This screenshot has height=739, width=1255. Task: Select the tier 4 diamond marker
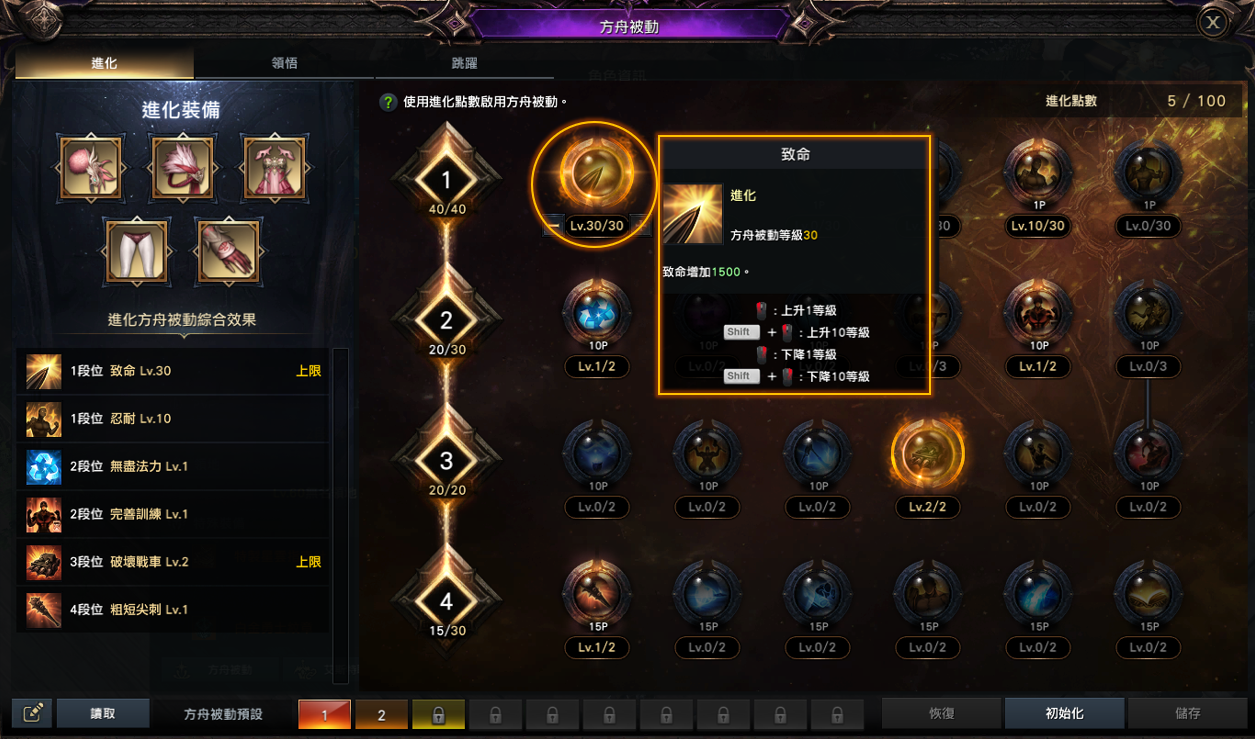(446, 601)
